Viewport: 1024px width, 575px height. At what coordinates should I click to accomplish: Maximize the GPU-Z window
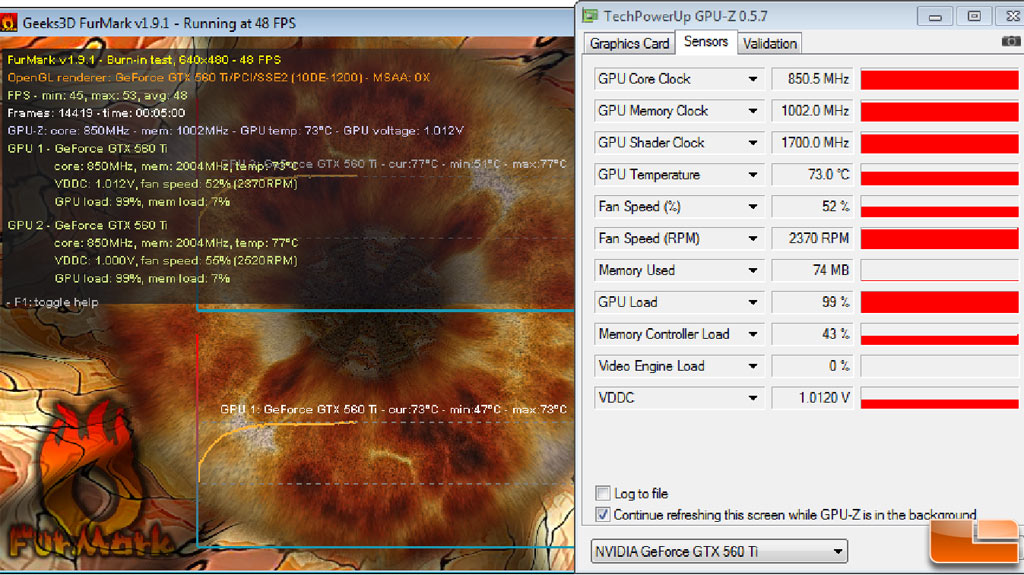[974, 16]
